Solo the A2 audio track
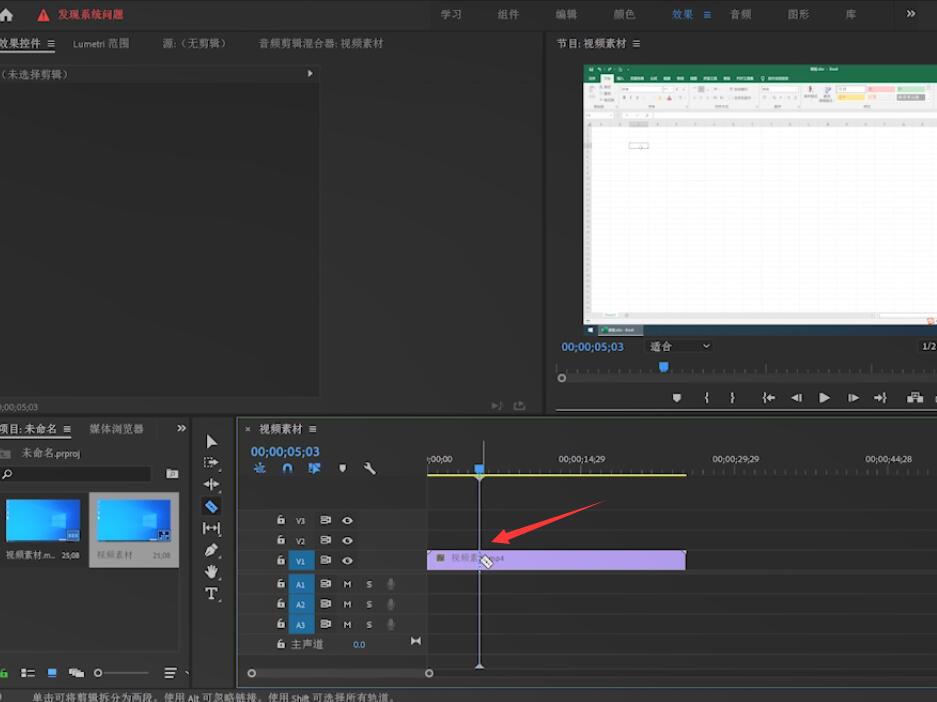The image size is (937, 702). (369, 605)
